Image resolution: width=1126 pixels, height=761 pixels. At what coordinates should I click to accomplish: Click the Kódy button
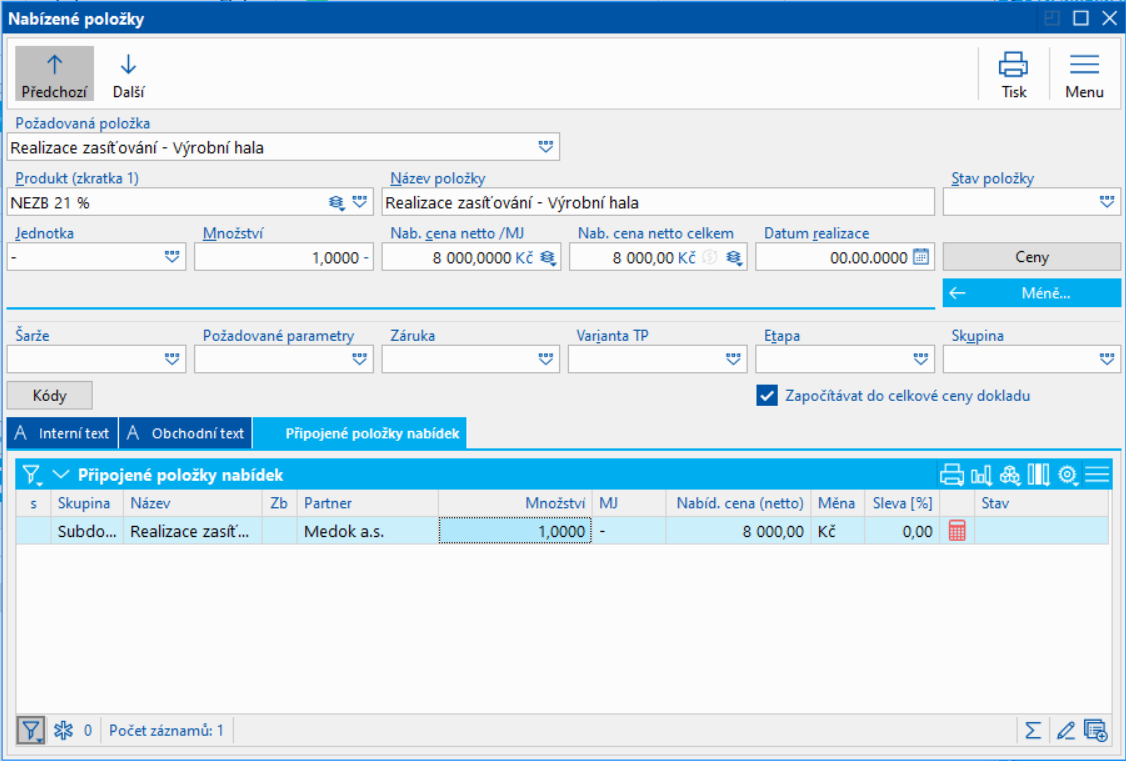click(x=50, y=396)
